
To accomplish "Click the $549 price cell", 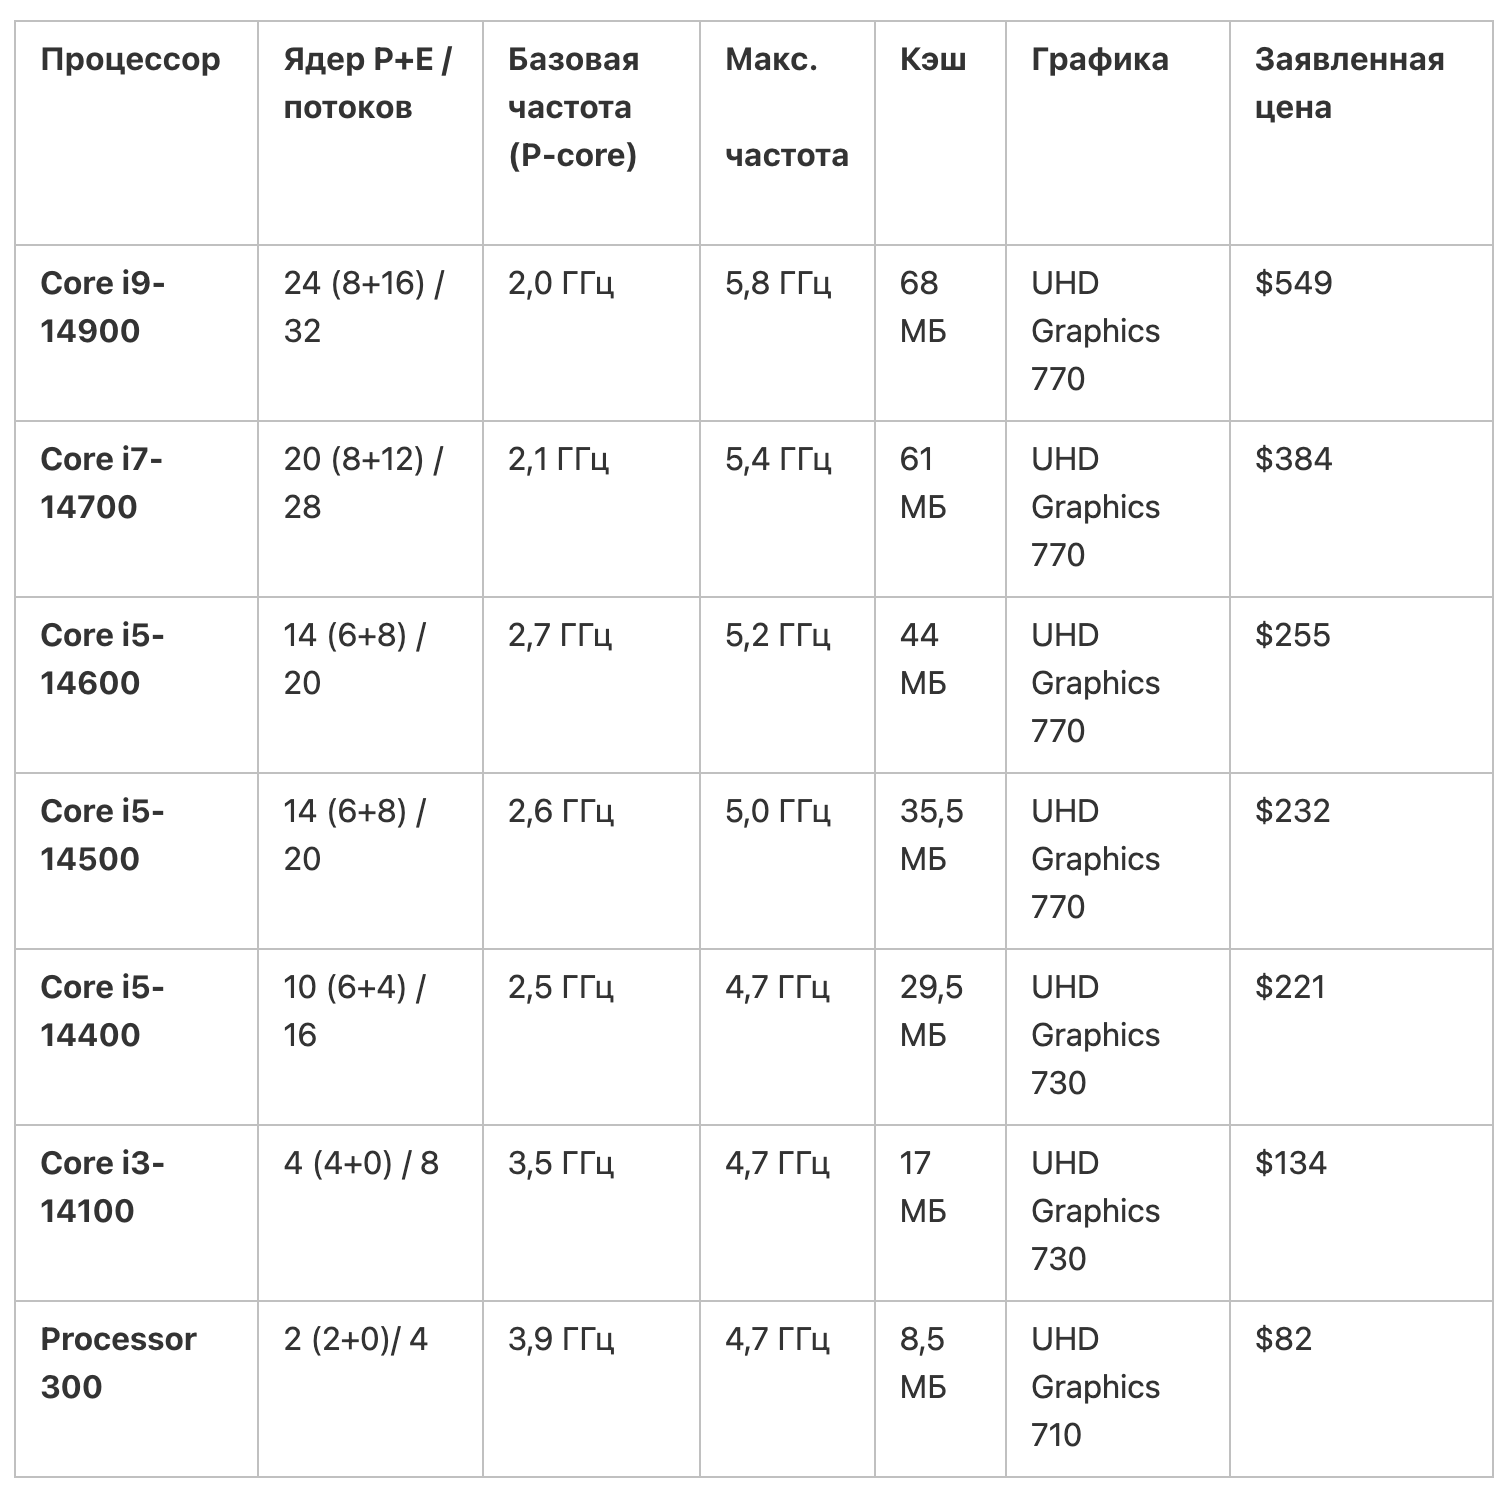I will (x=1293, y=283).
